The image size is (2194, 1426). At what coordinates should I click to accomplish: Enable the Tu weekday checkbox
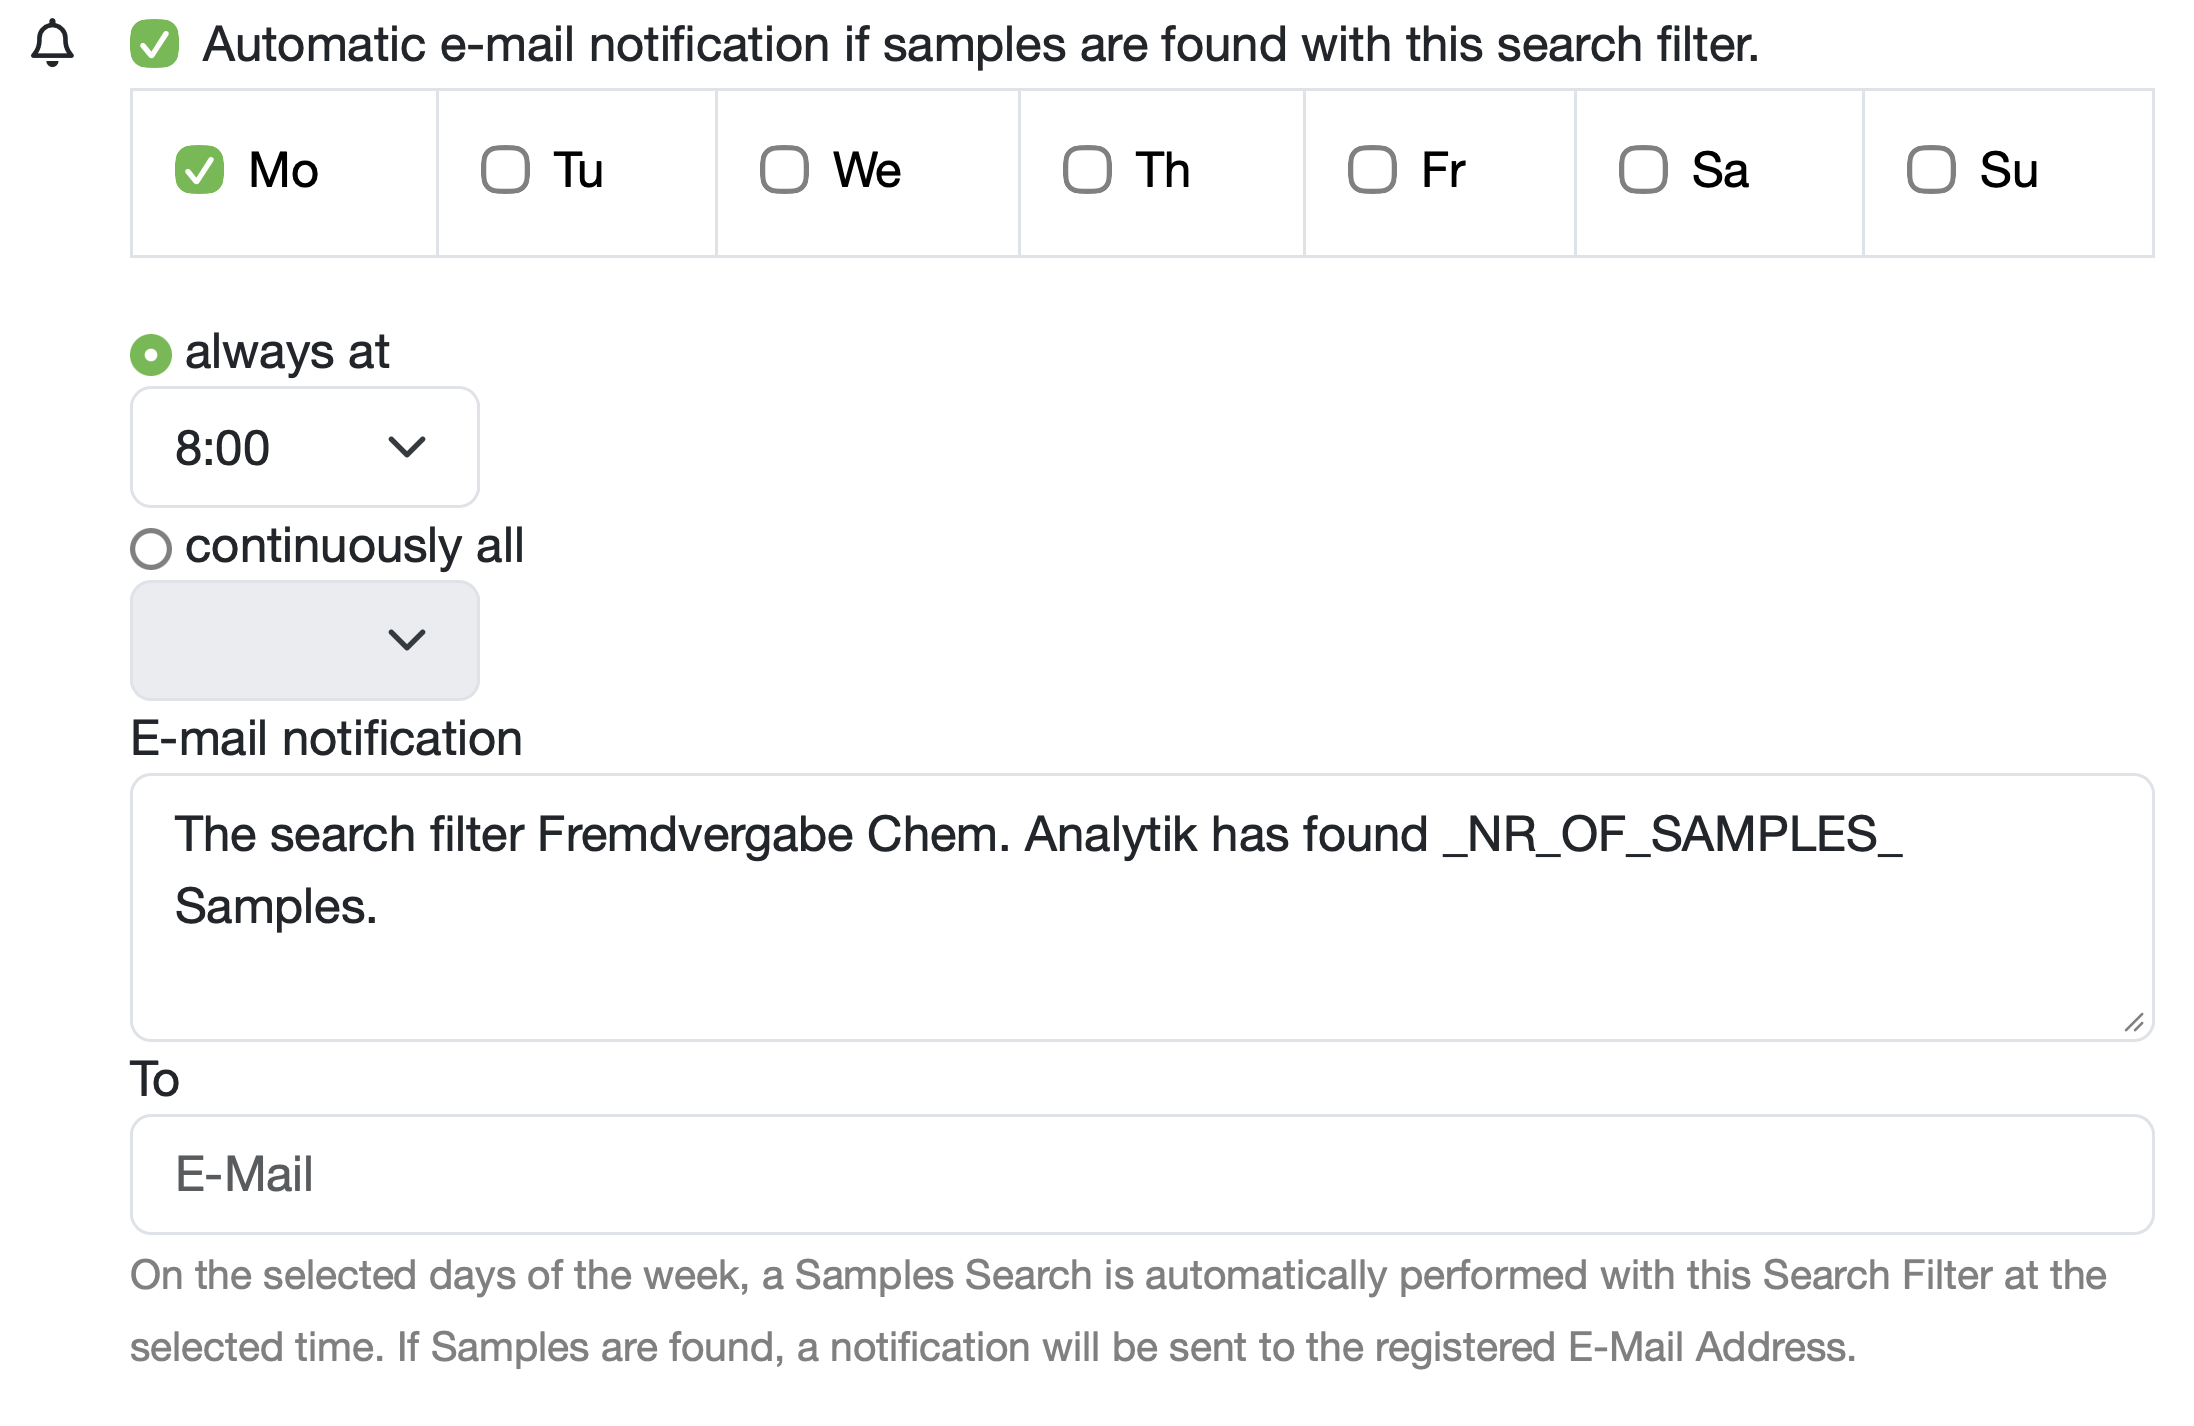(505, 170)
